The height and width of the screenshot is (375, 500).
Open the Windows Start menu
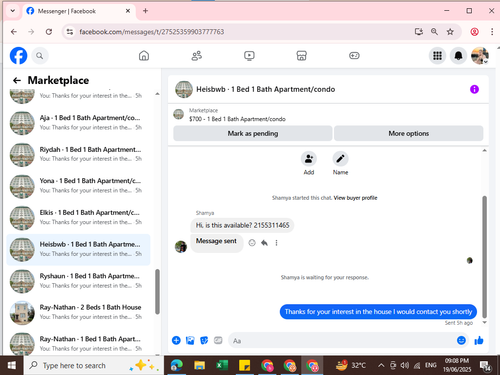point(12,365)
